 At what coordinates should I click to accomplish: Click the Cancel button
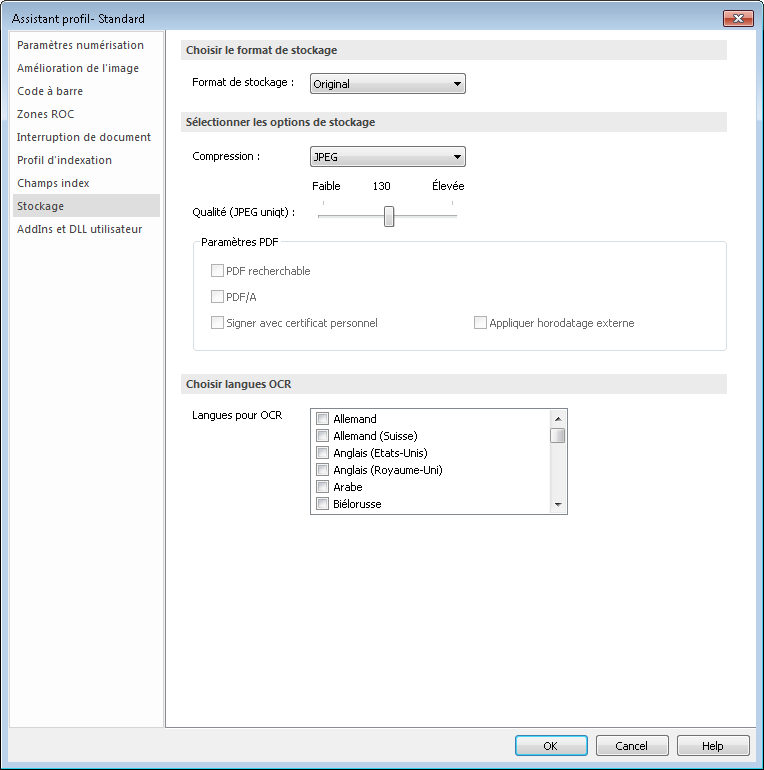tap(632, 746)
